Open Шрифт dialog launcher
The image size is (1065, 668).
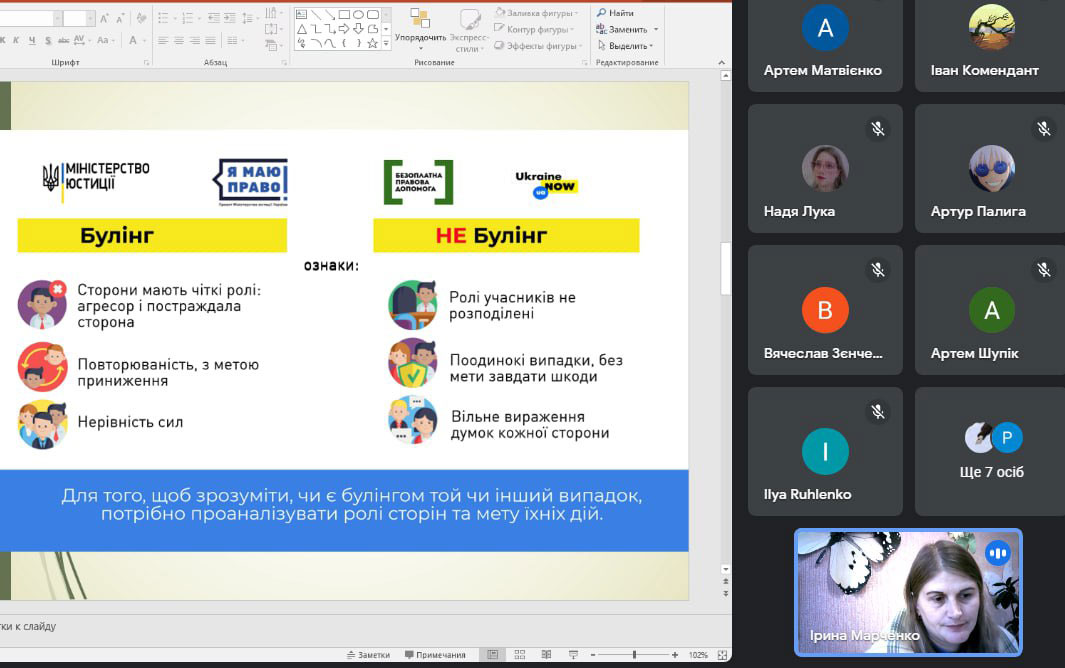146,63
